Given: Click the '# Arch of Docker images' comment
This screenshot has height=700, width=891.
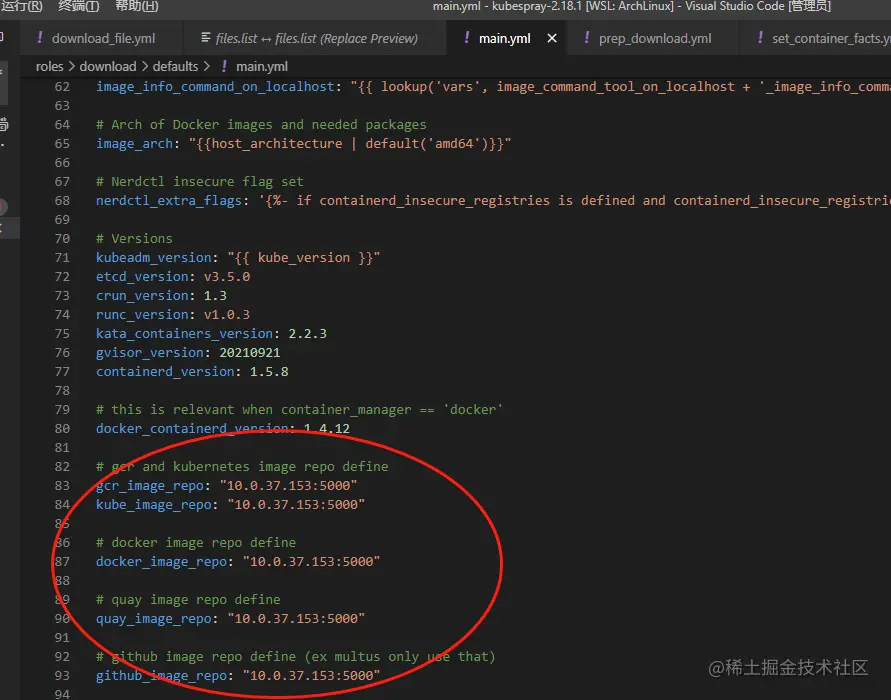Looking at the screenshot, I should click(261, 124).
